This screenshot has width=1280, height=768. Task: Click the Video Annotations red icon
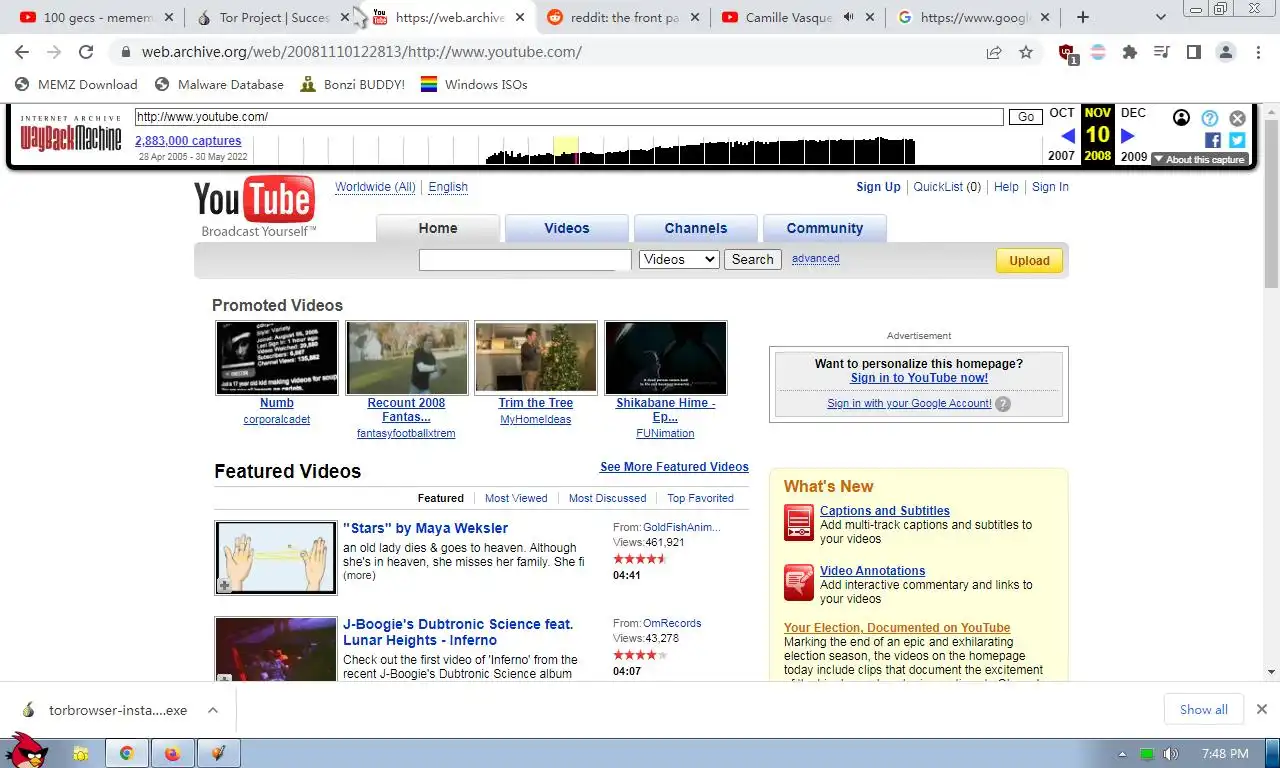(799, 583)
